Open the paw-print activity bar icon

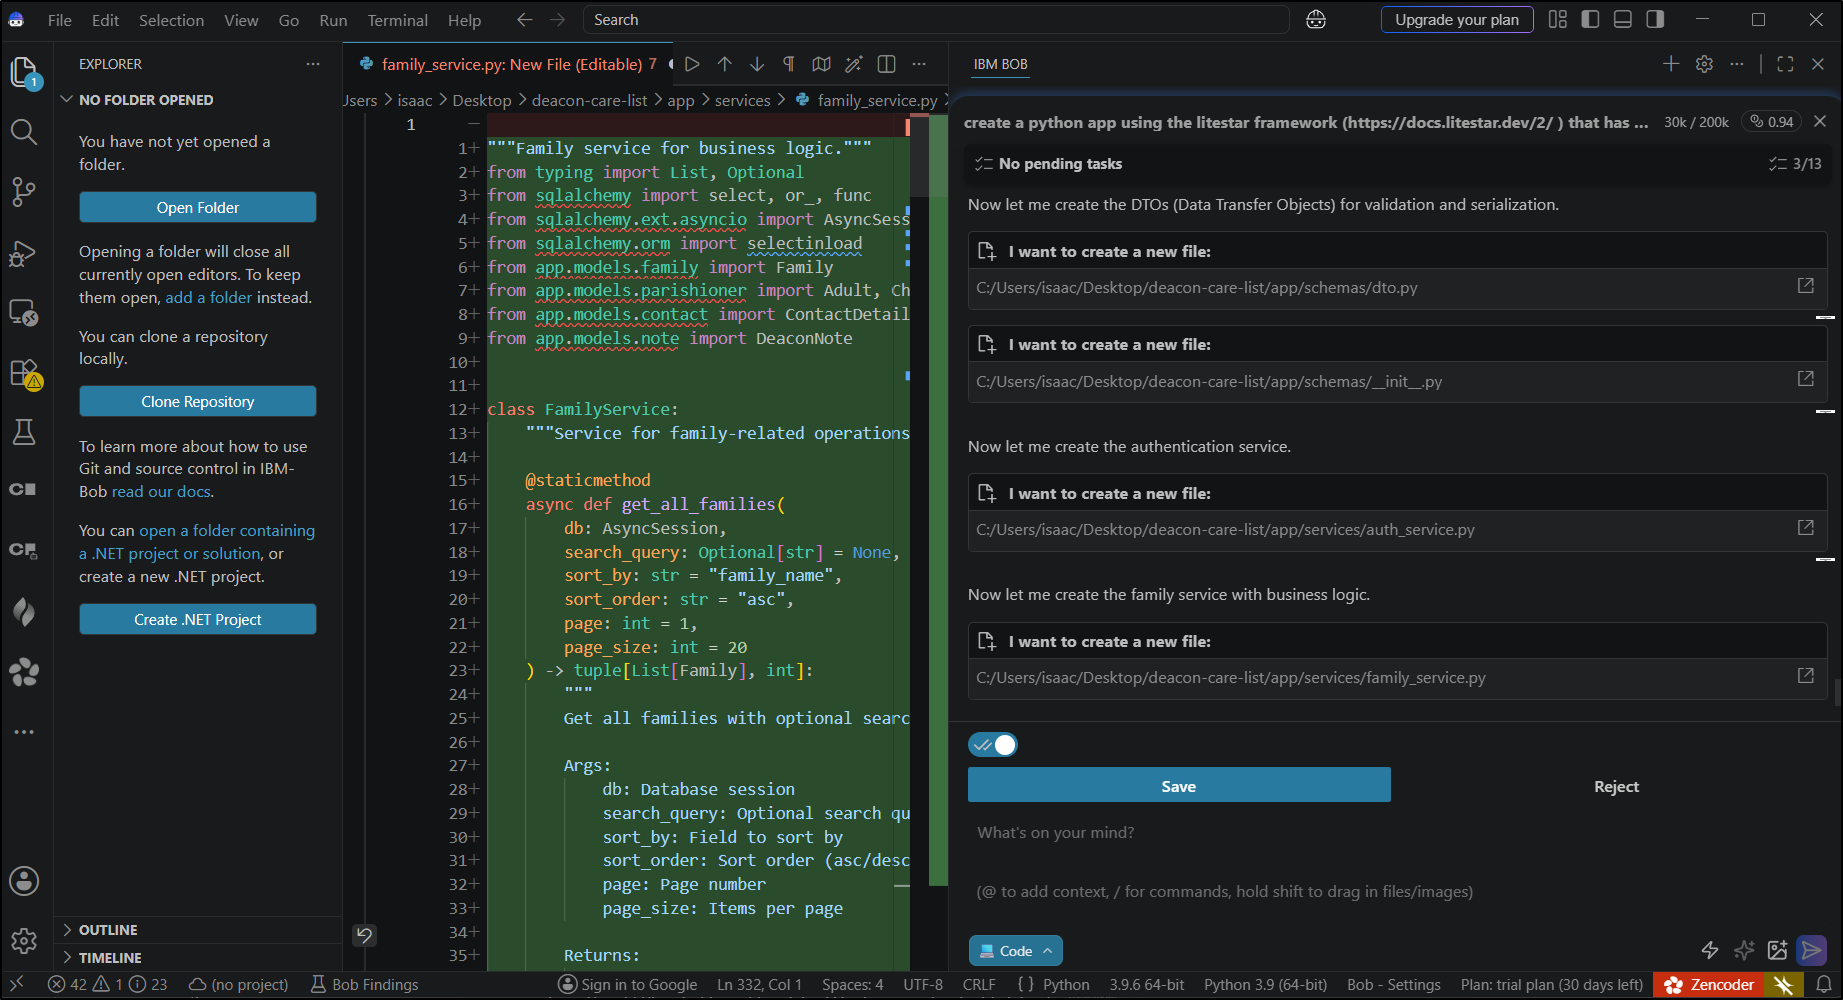(x=24, y=672)
